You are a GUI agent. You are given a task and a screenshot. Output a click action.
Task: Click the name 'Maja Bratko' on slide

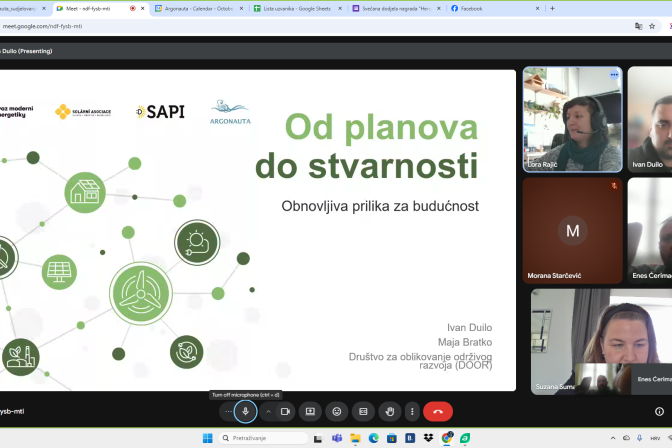click(465, 342)
